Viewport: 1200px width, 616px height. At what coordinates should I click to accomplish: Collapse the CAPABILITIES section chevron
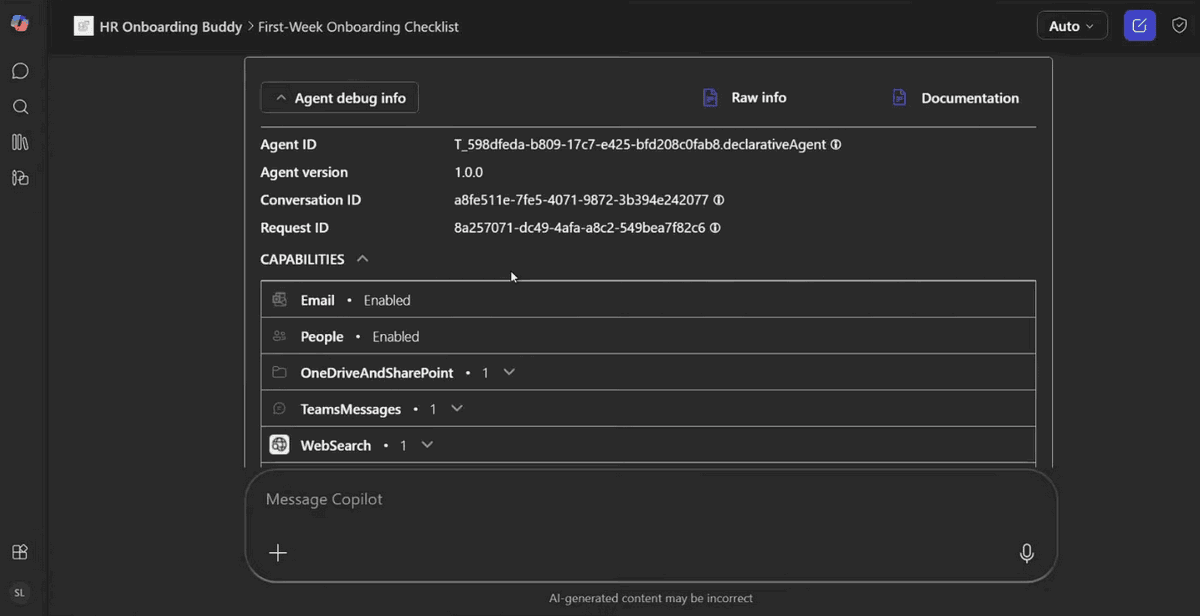pos(363,259)
